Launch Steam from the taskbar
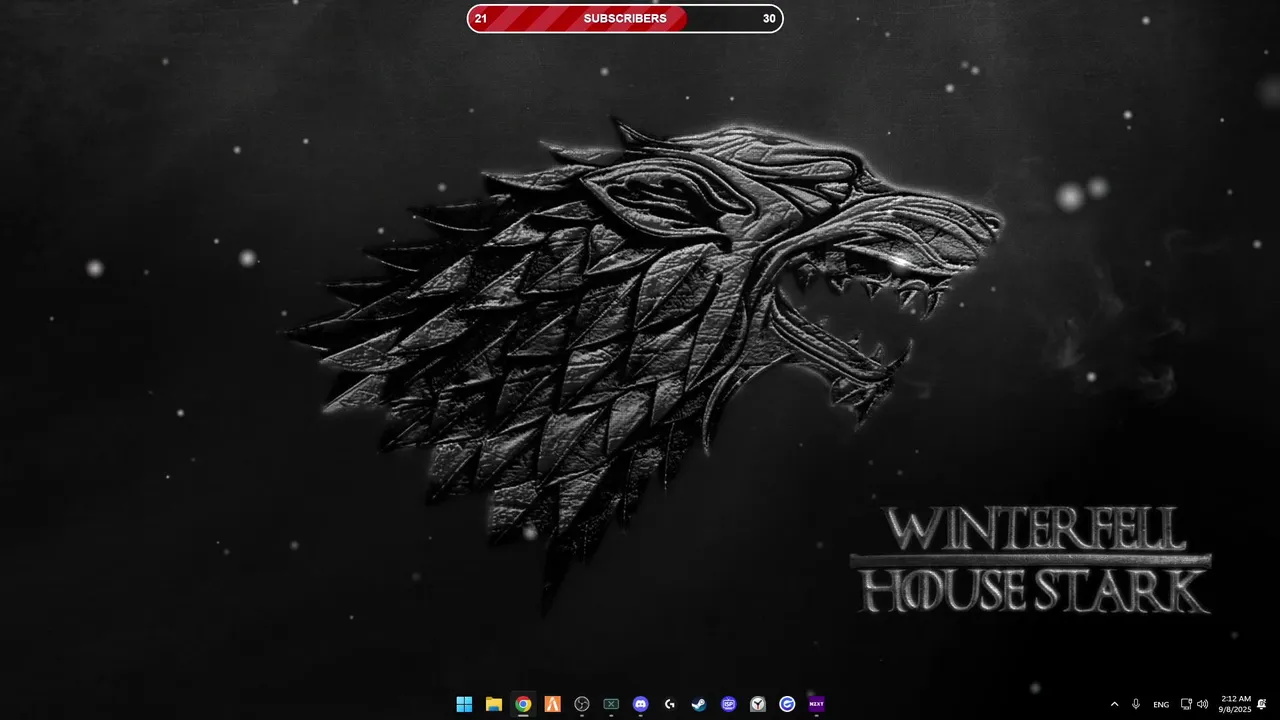This screenshot has height=720, width=1280. pos(699,704)
